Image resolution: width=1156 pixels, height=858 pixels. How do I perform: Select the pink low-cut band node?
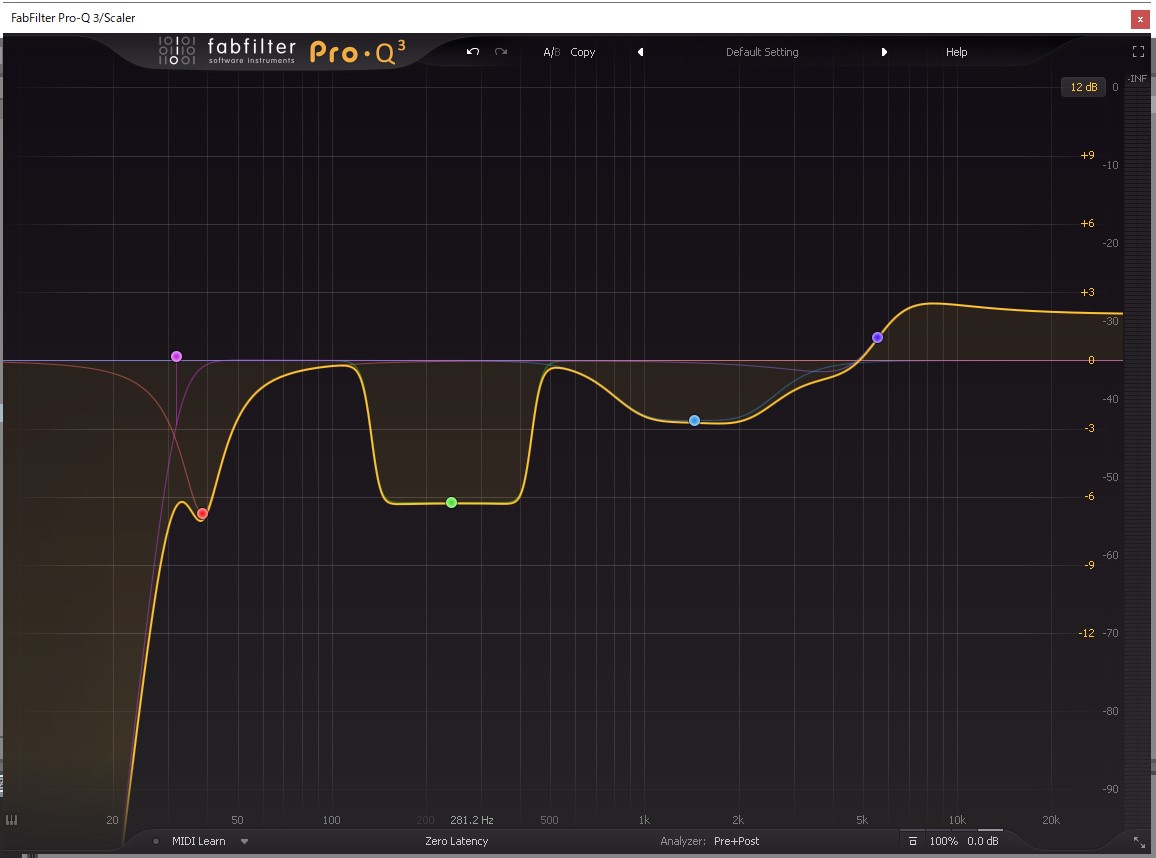click(176, 357)
